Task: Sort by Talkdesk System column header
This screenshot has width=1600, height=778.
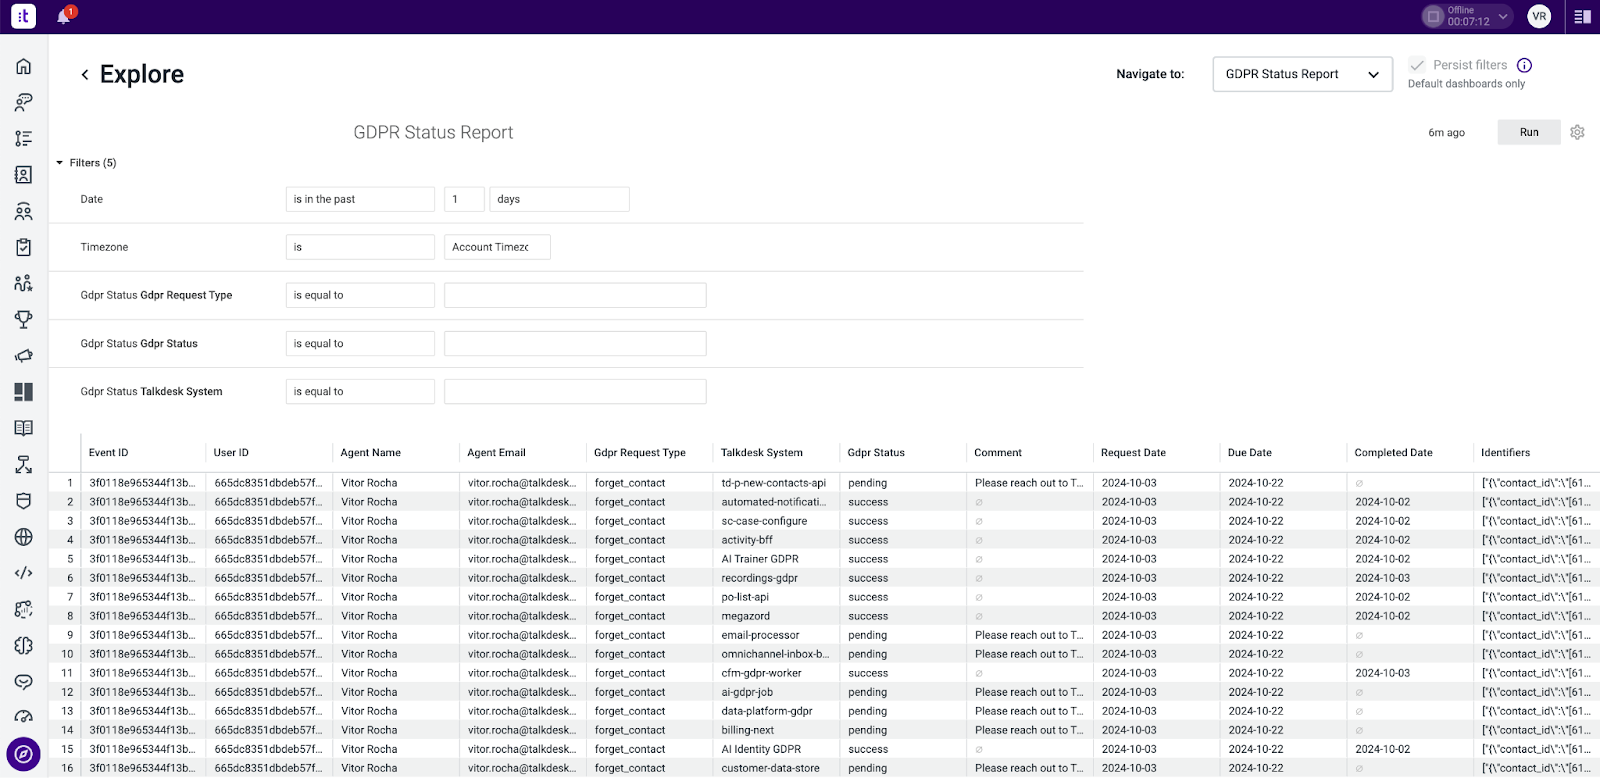Action: click(x=761, y=453)
